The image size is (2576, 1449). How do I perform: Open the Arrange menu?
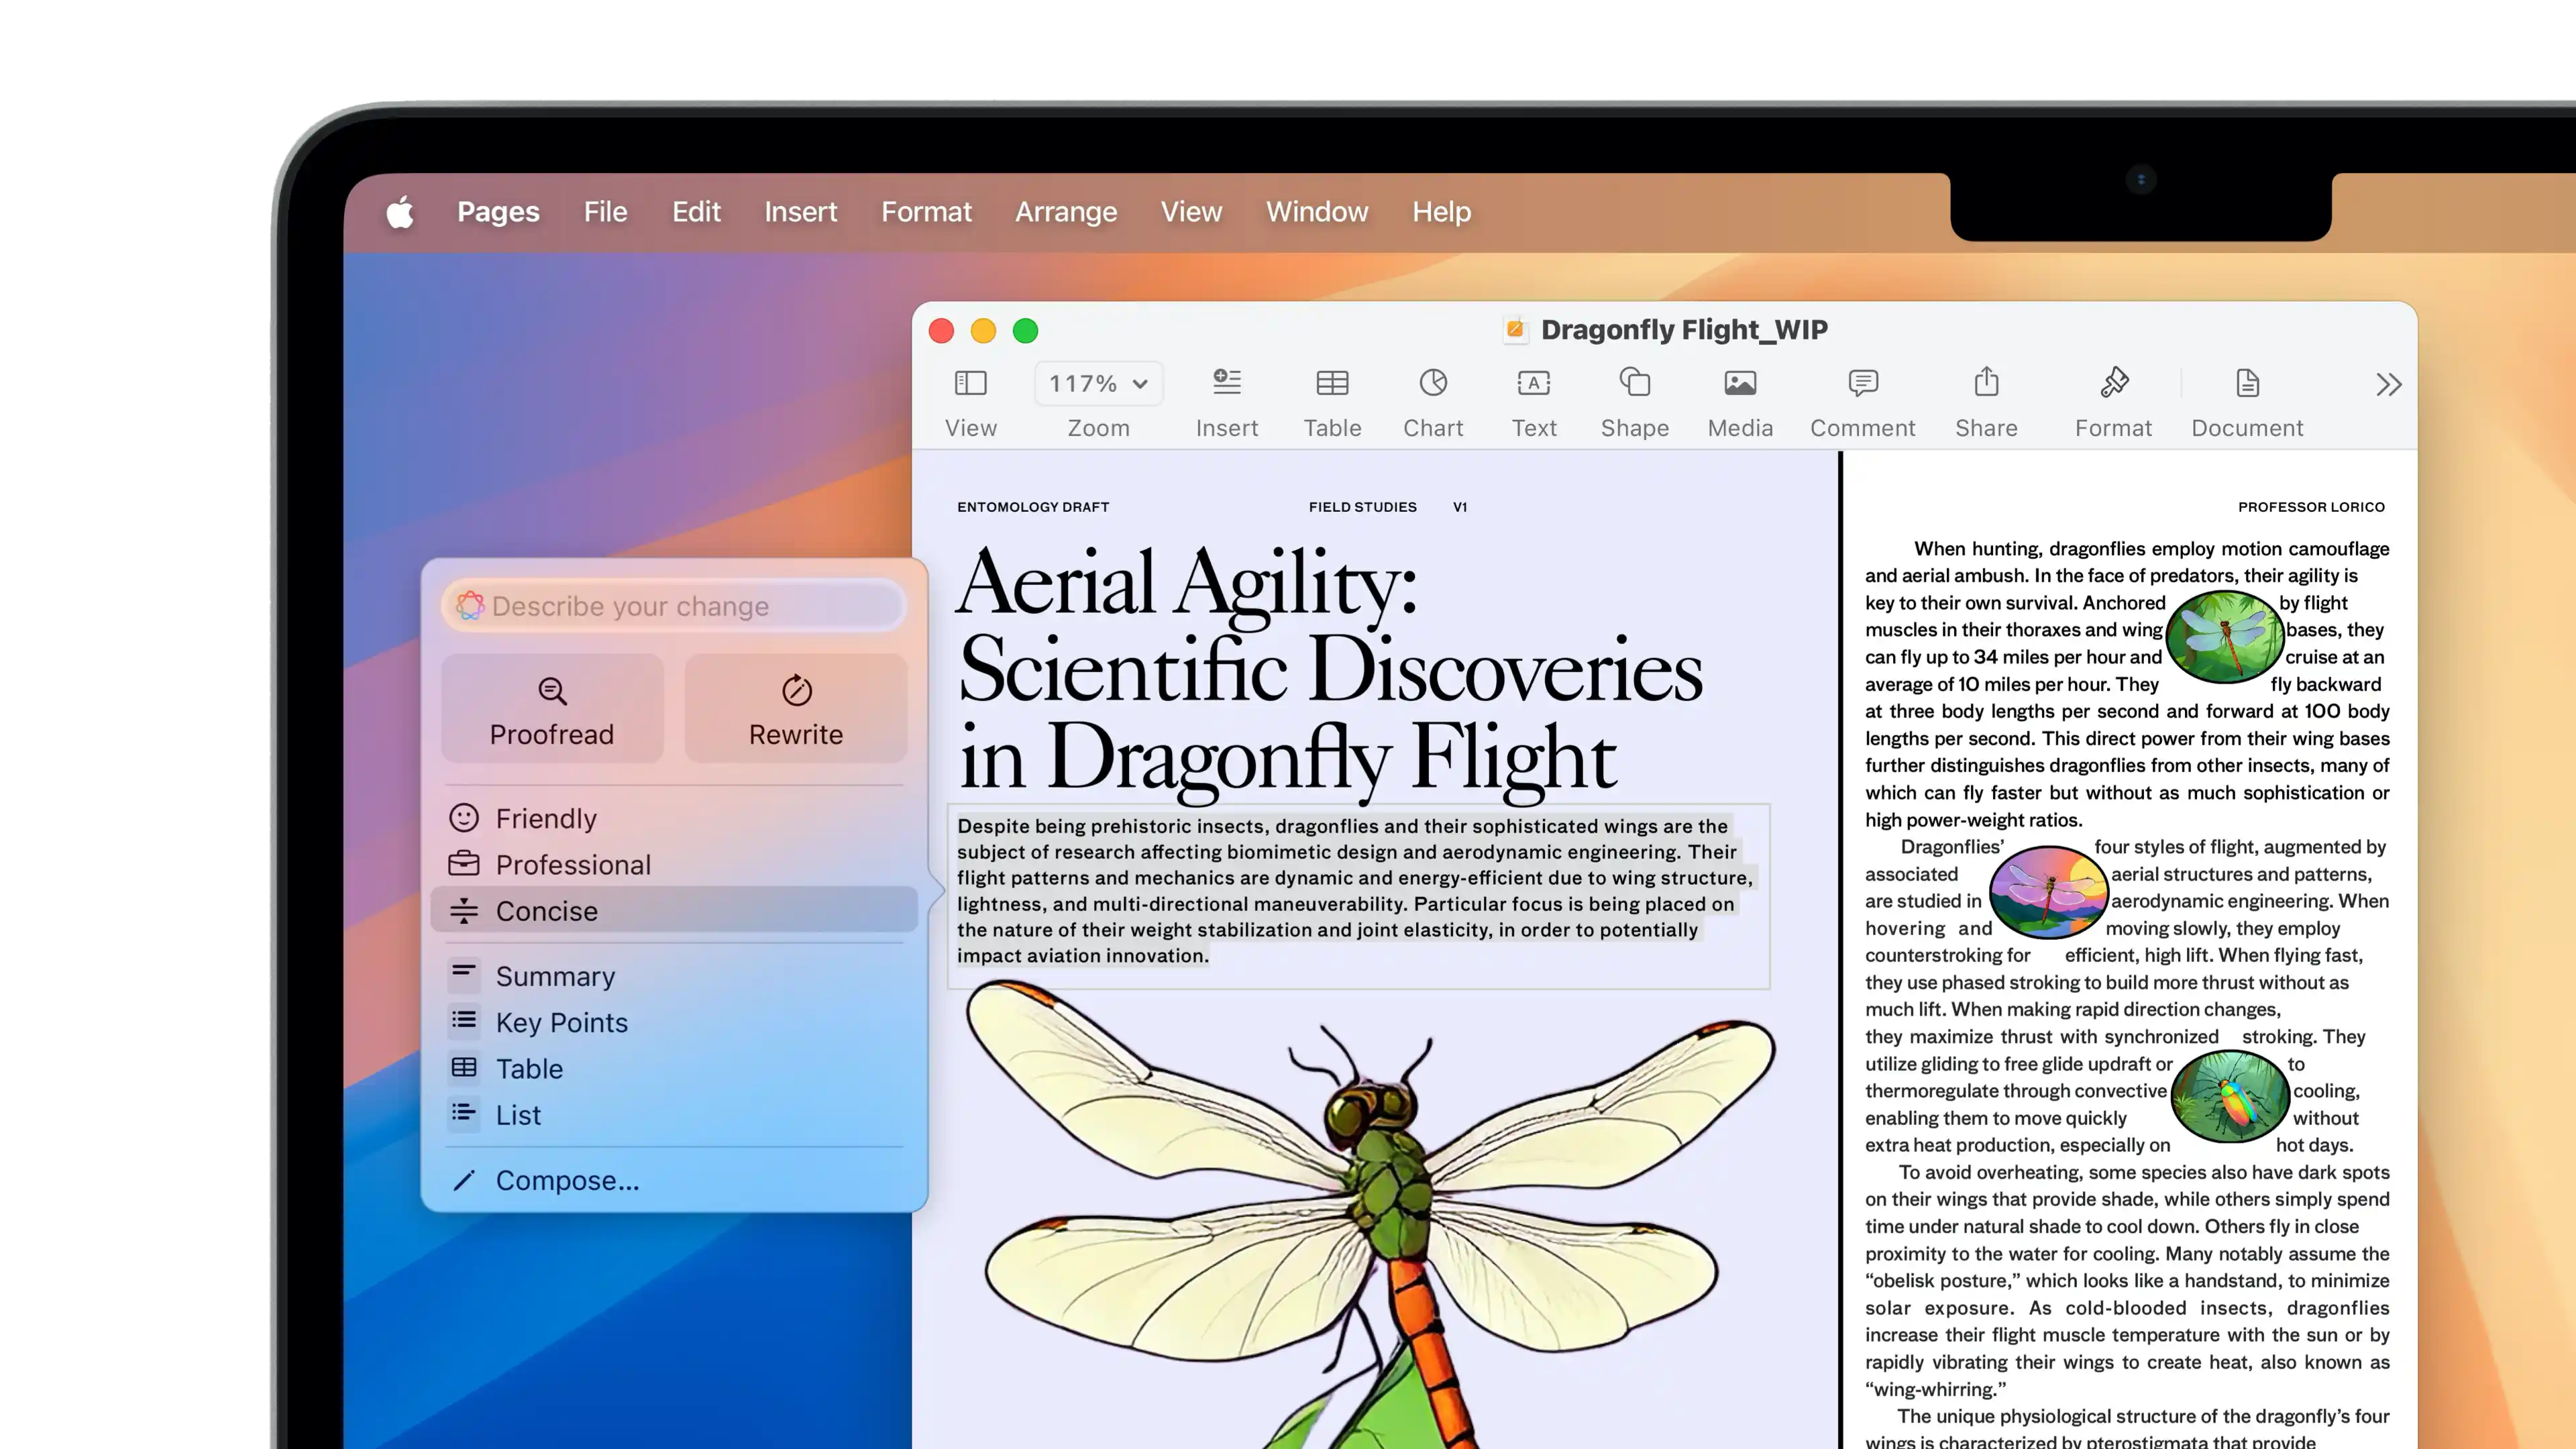(1066, 212)
